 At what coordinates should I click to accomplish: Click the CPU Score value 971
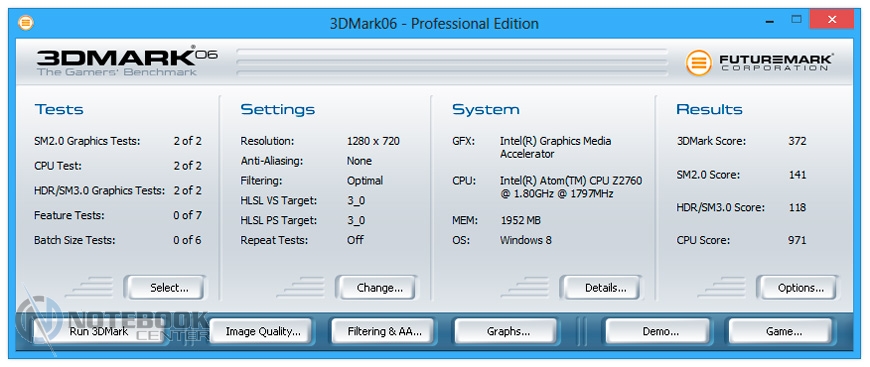pyautogui.click(x=797, y=240)
